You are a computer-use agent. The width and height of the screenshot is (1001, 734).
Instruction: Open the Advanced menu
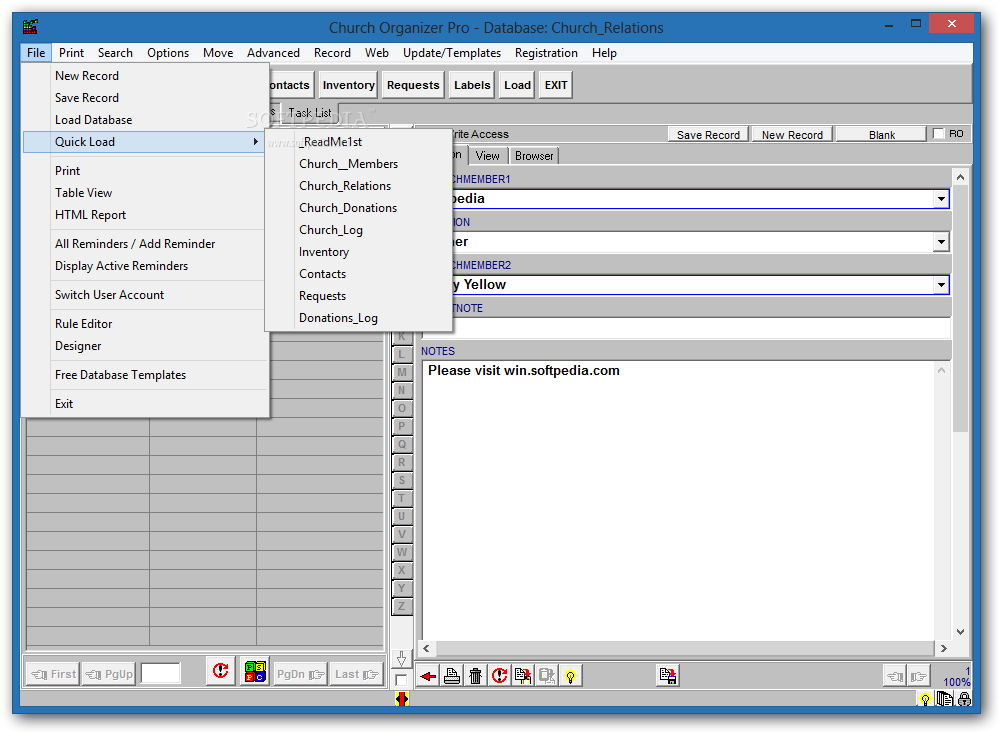click(273, 53)
